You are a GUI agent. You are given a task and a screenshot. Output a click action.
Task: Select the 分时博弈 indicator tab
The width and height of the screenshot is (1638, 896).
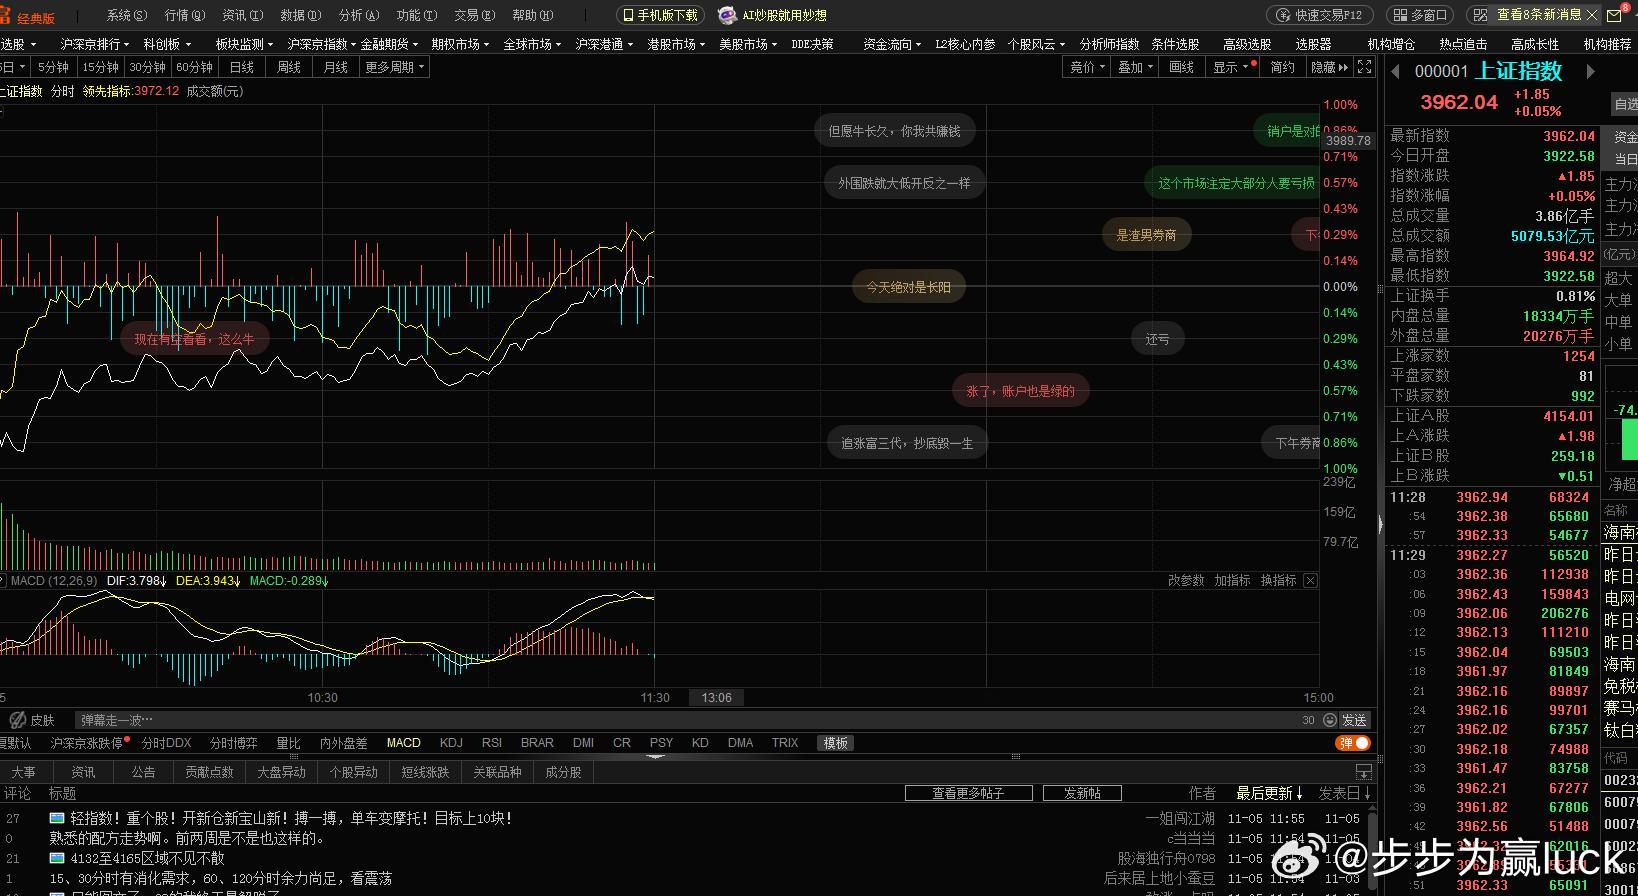click(x=233, y=743)
